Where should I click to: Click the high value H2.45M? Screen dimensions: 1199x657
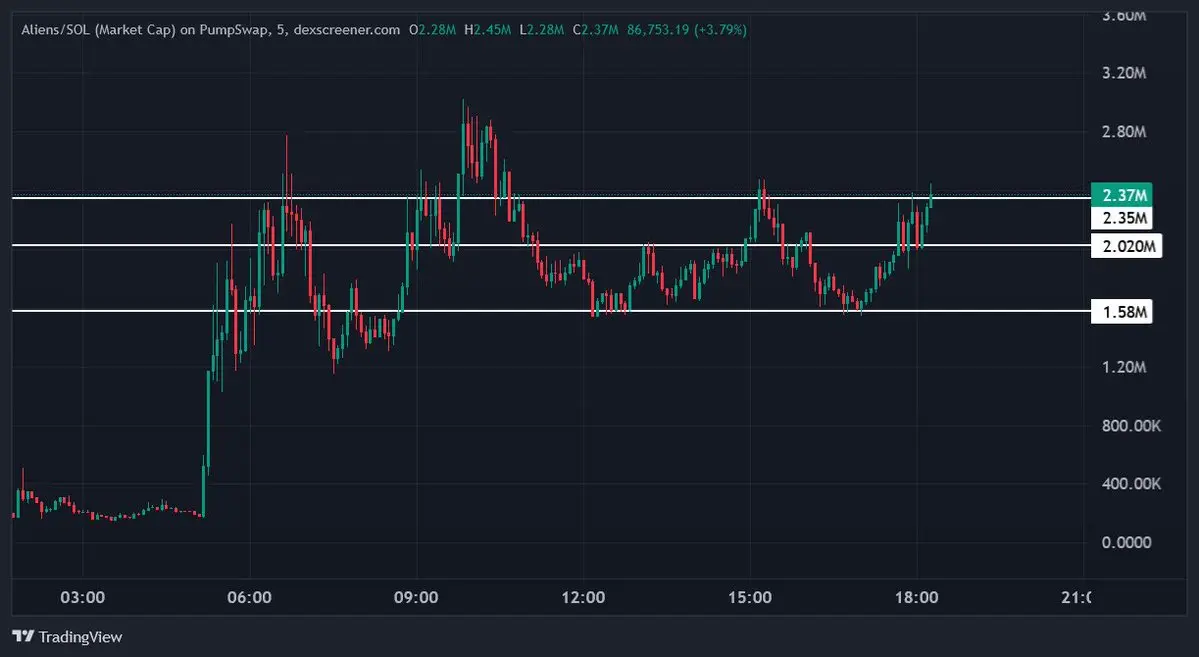[487, 30]
